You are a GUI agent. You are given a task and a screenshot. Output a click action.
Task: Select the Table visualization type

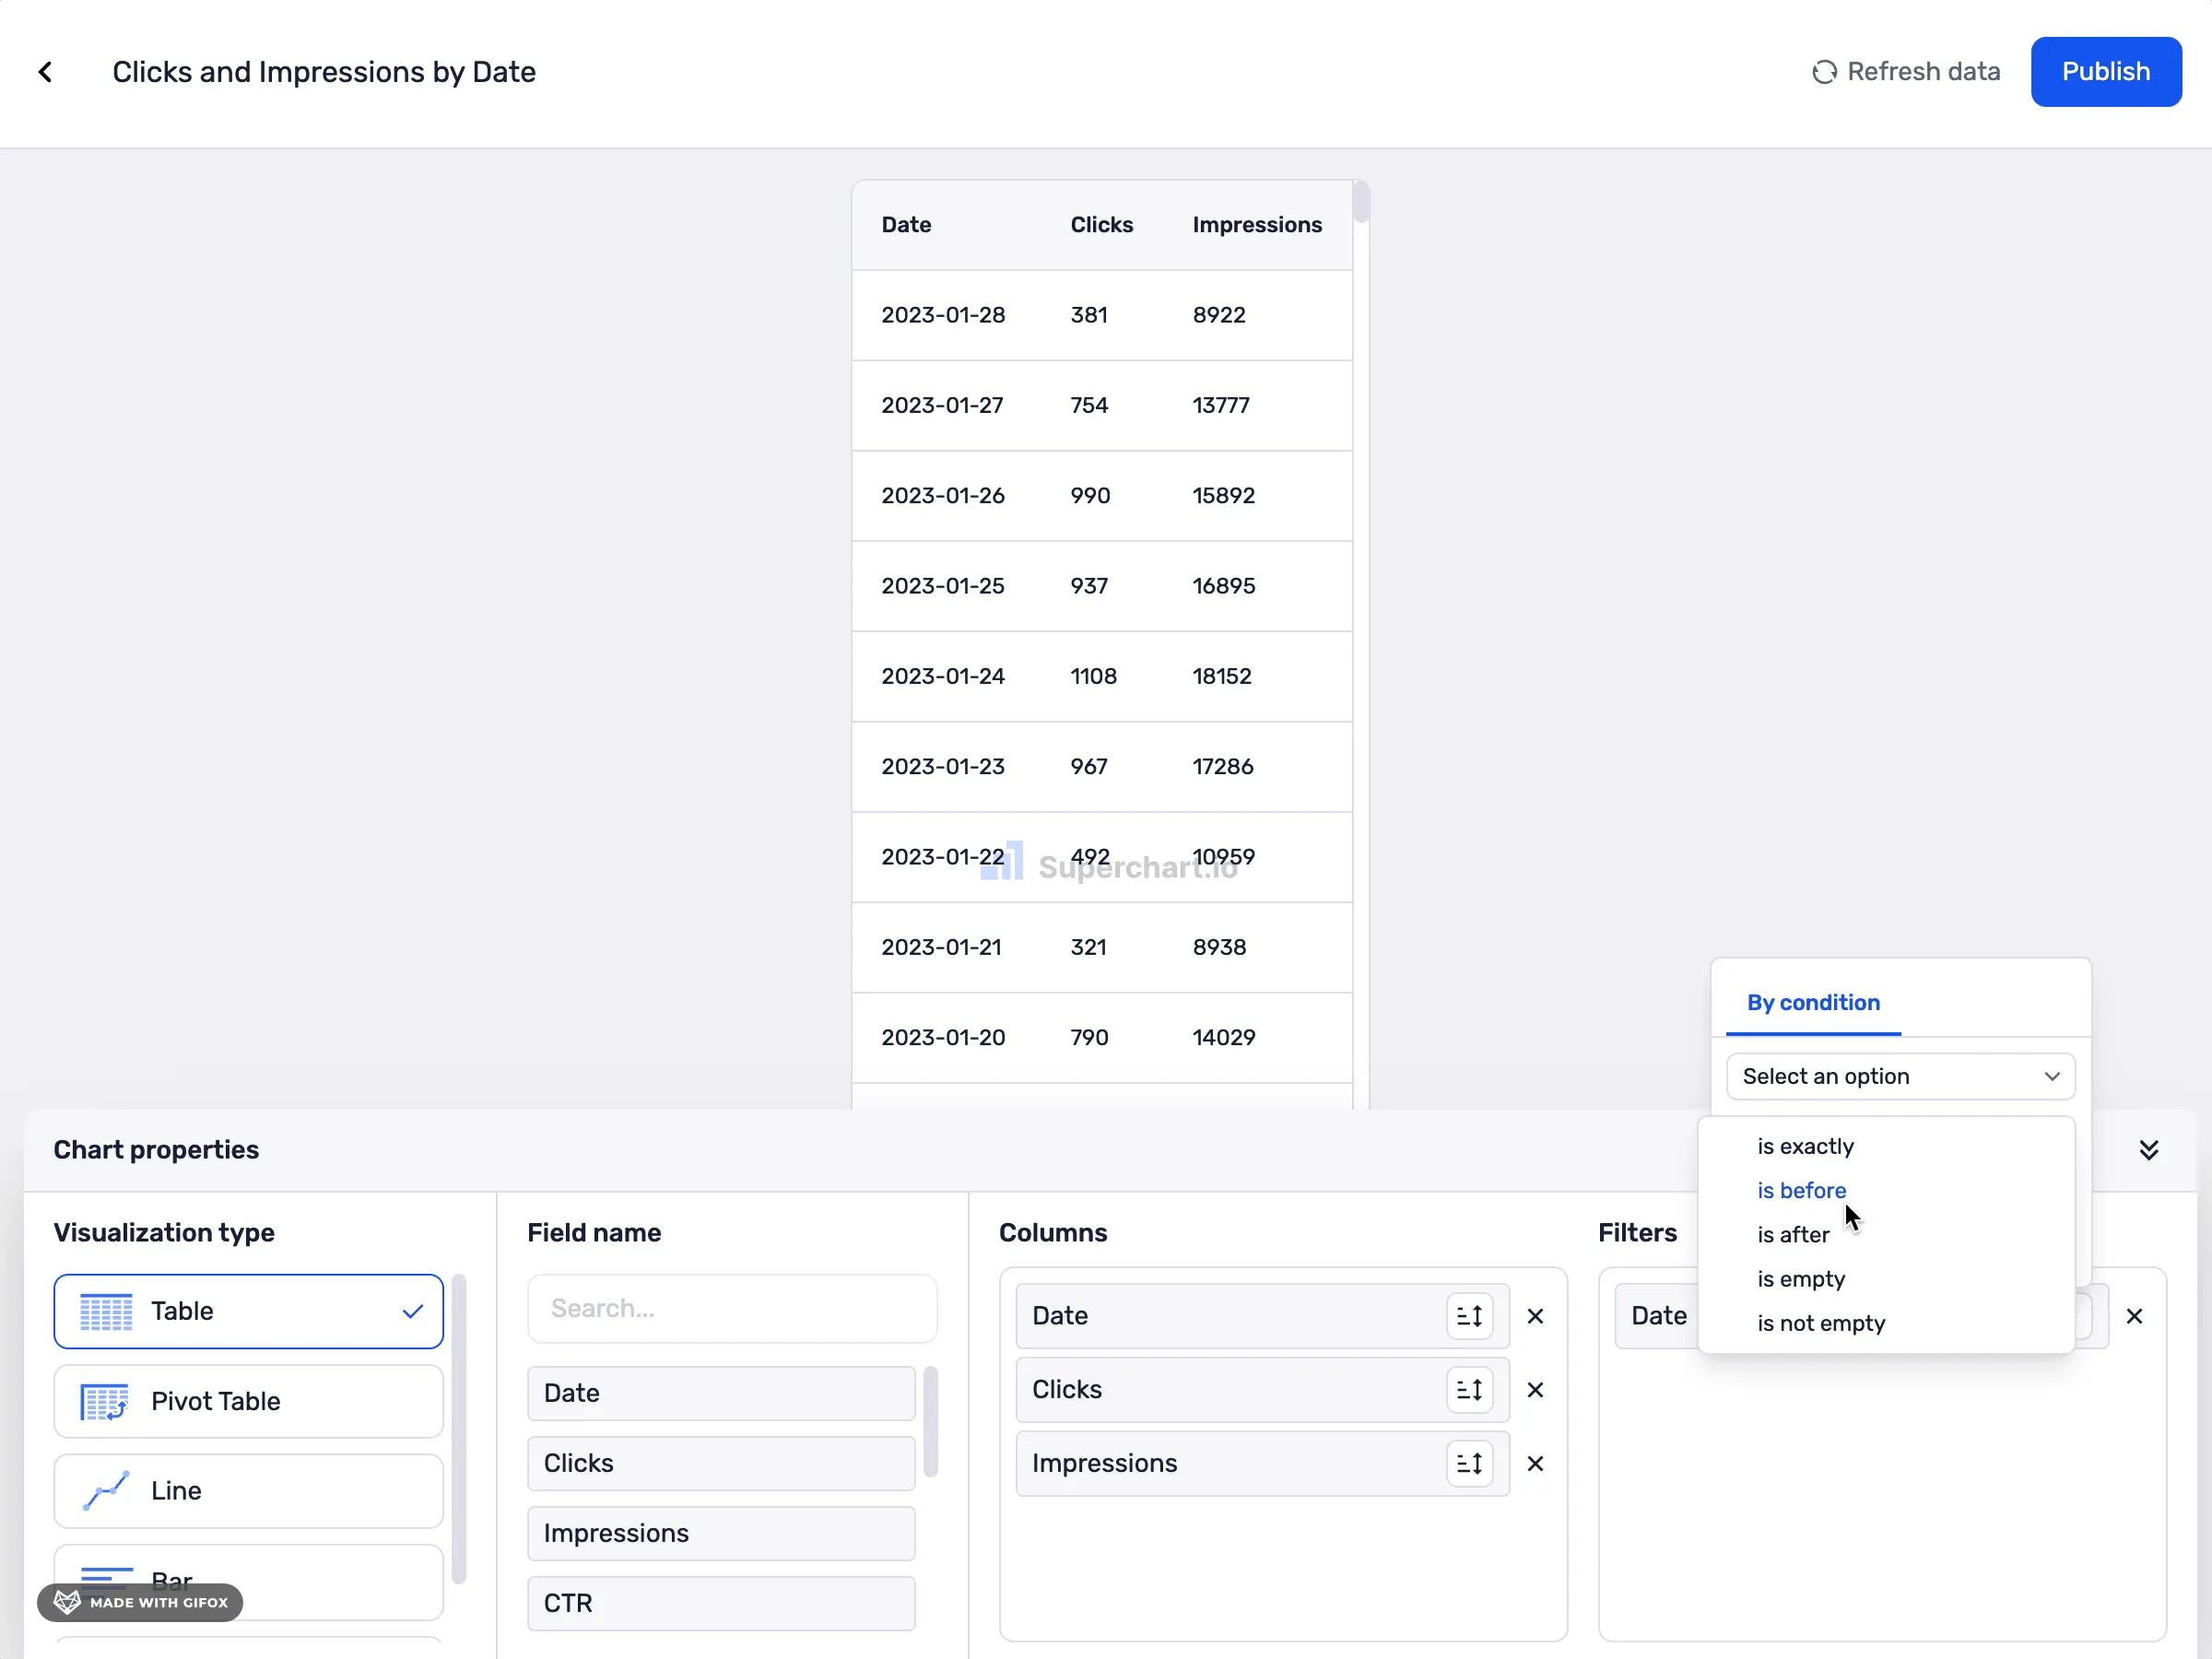[x=248, y=1310]
